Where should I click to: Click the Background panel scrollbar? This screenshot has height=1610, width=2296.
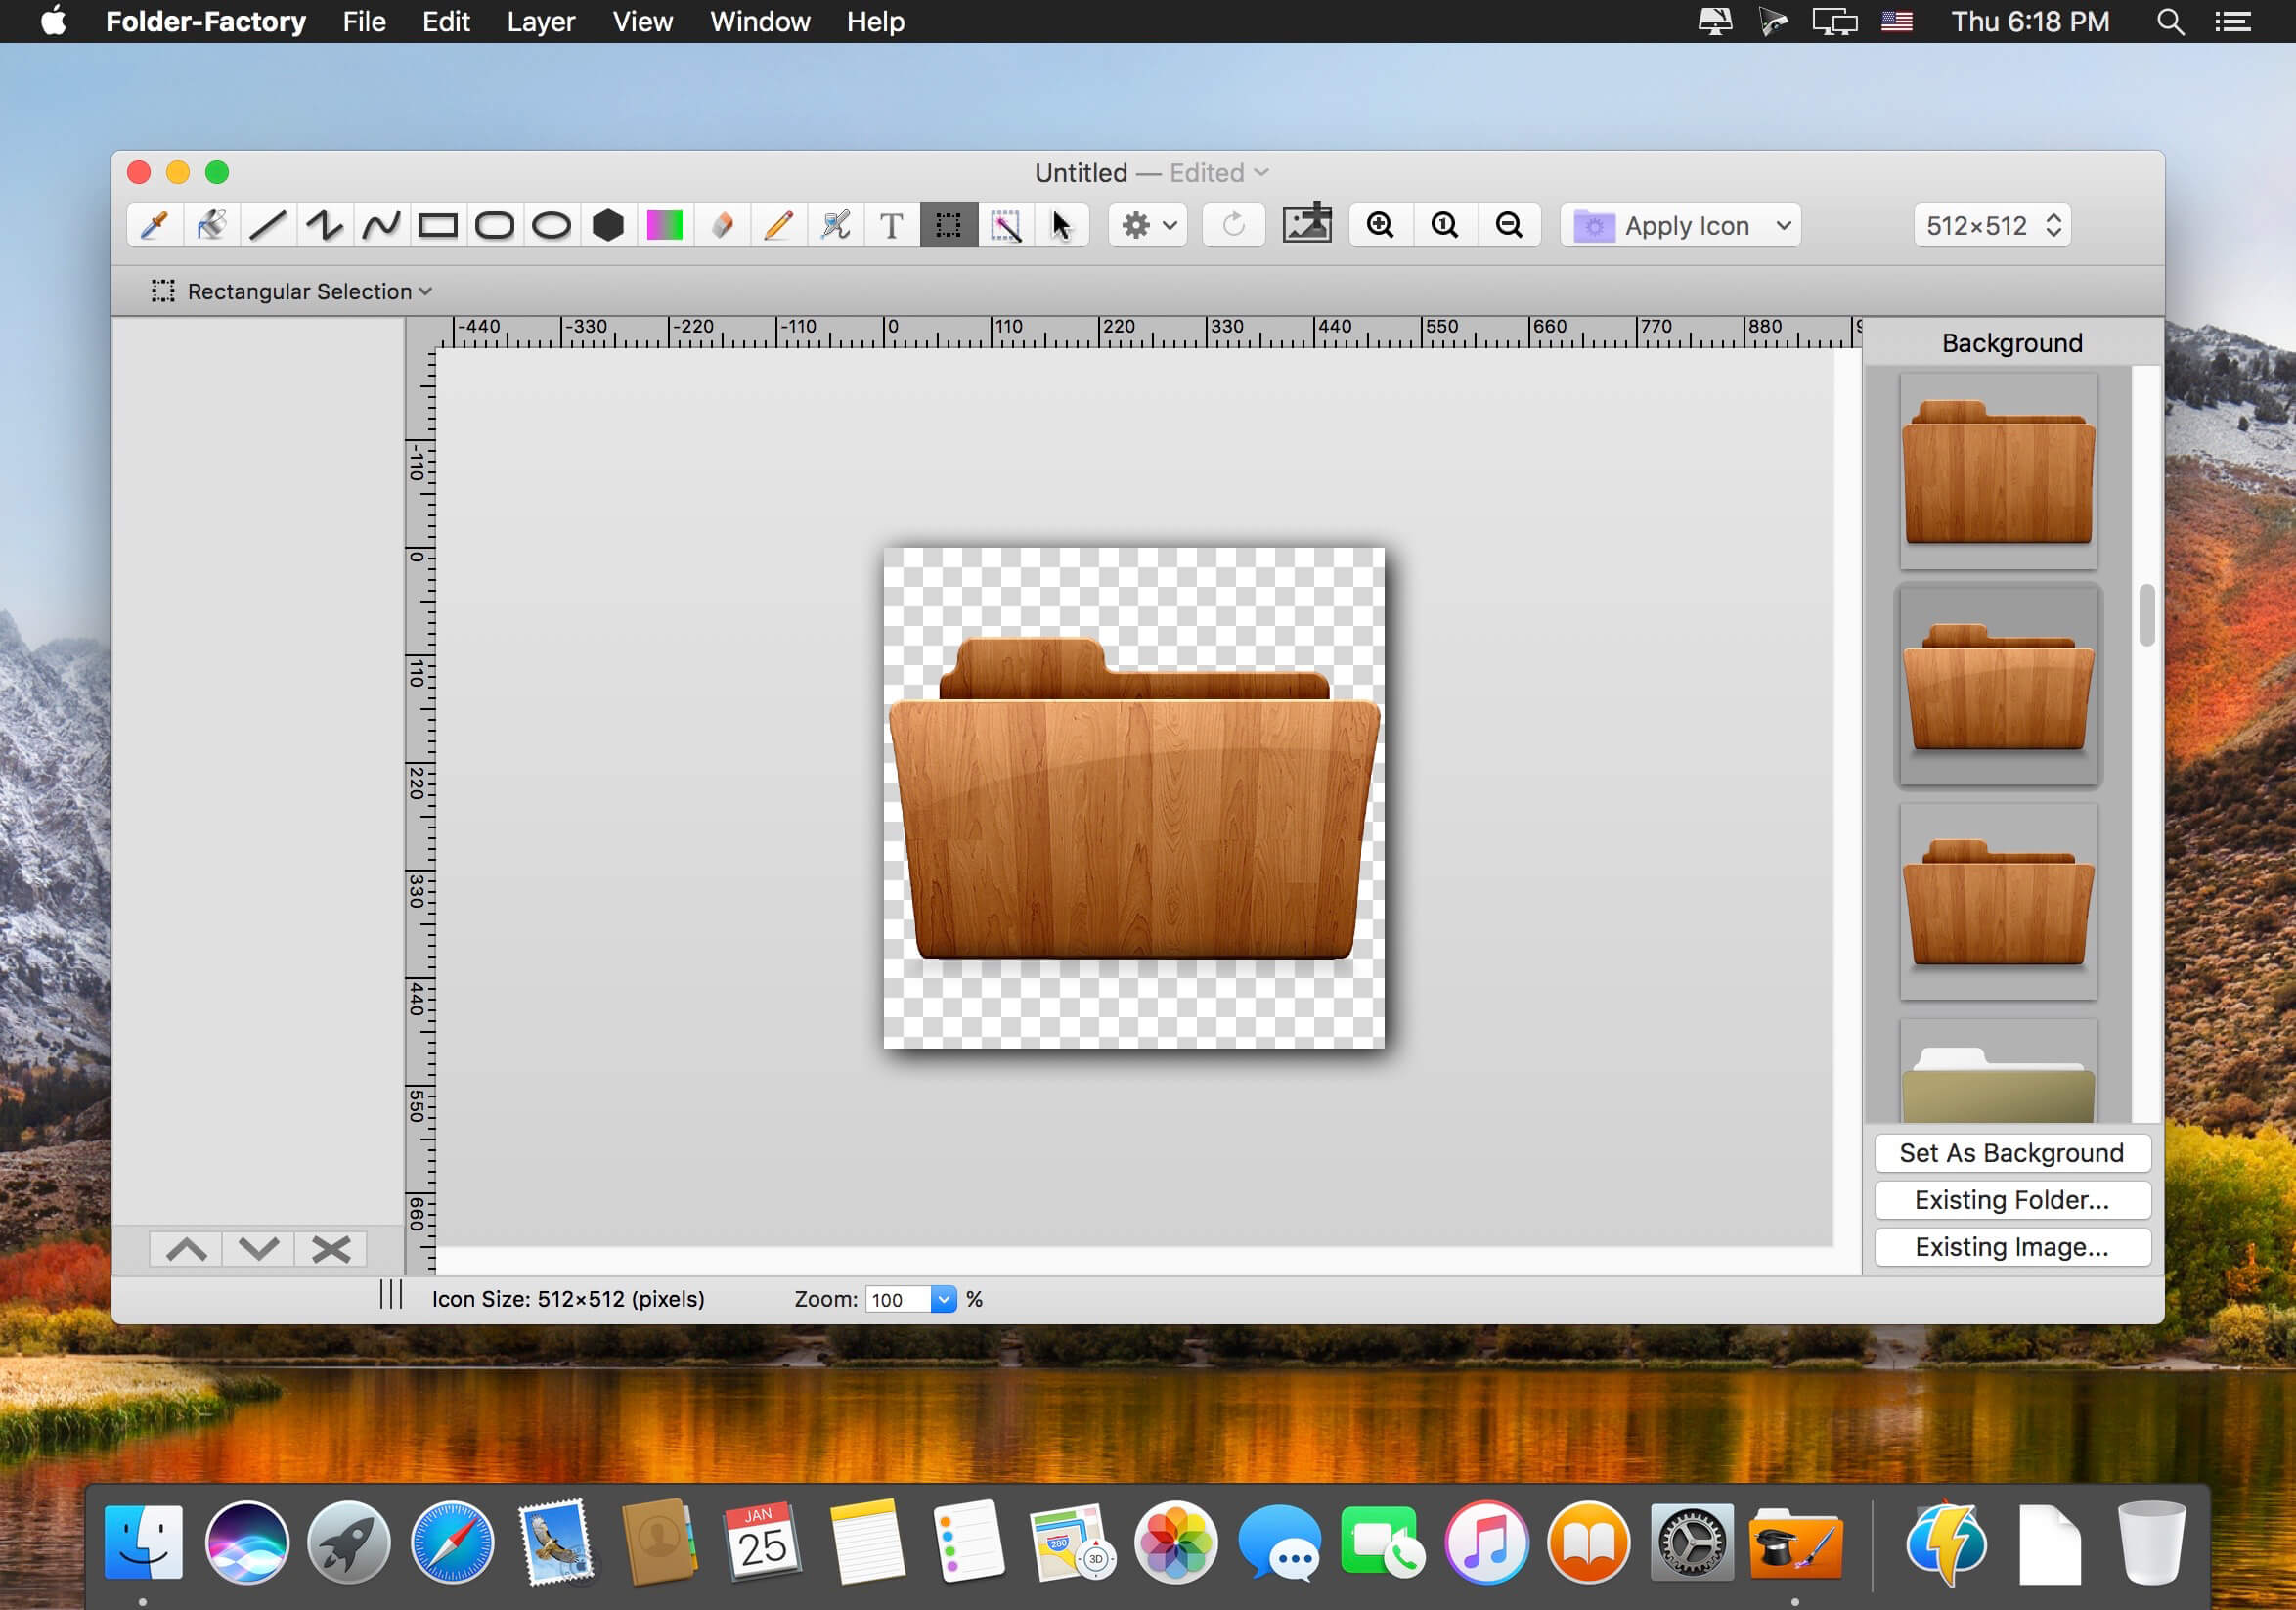pos(2147,616)
